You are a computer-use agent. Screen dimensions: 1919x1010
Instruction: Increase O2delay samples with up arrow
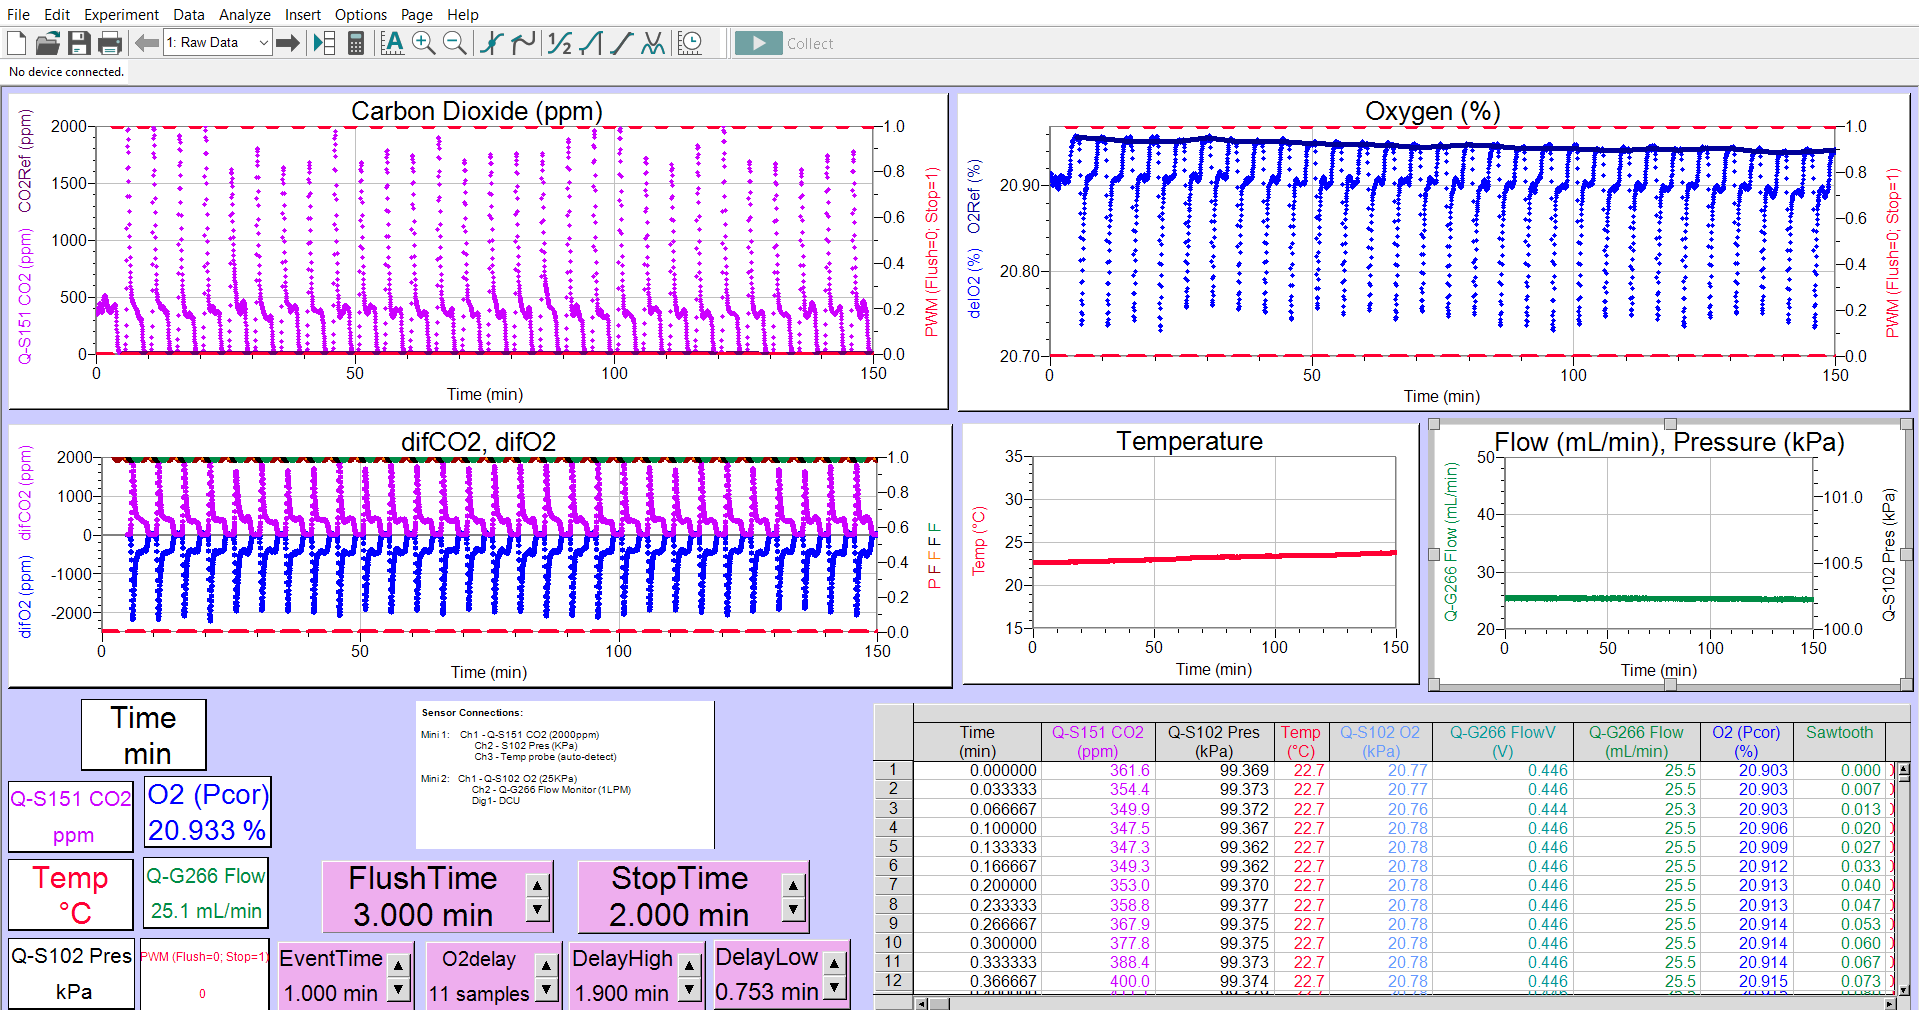click(546, 965)
